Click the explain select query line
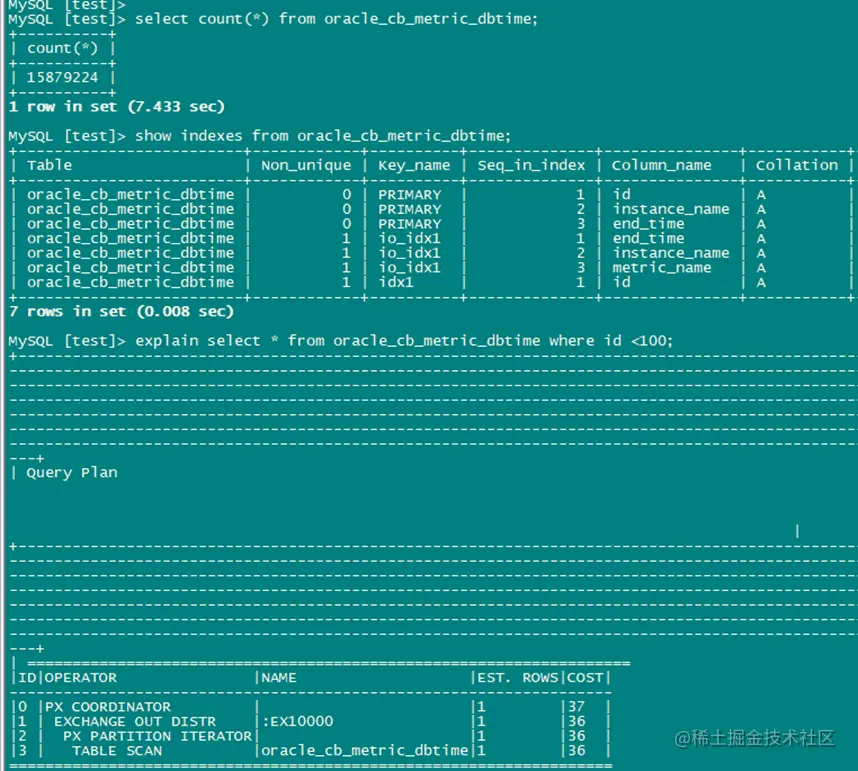 pos(340,341)
